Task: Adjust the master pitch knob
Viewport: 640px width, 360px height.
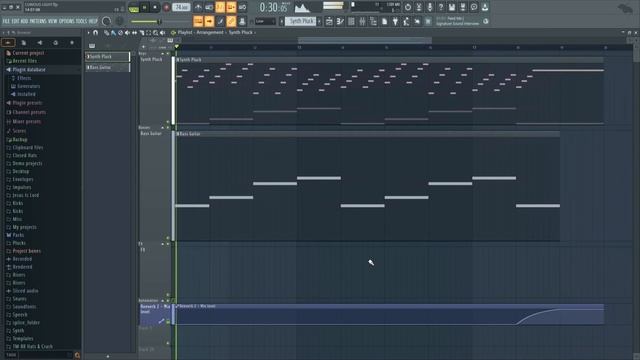Action: click(120, 21)
